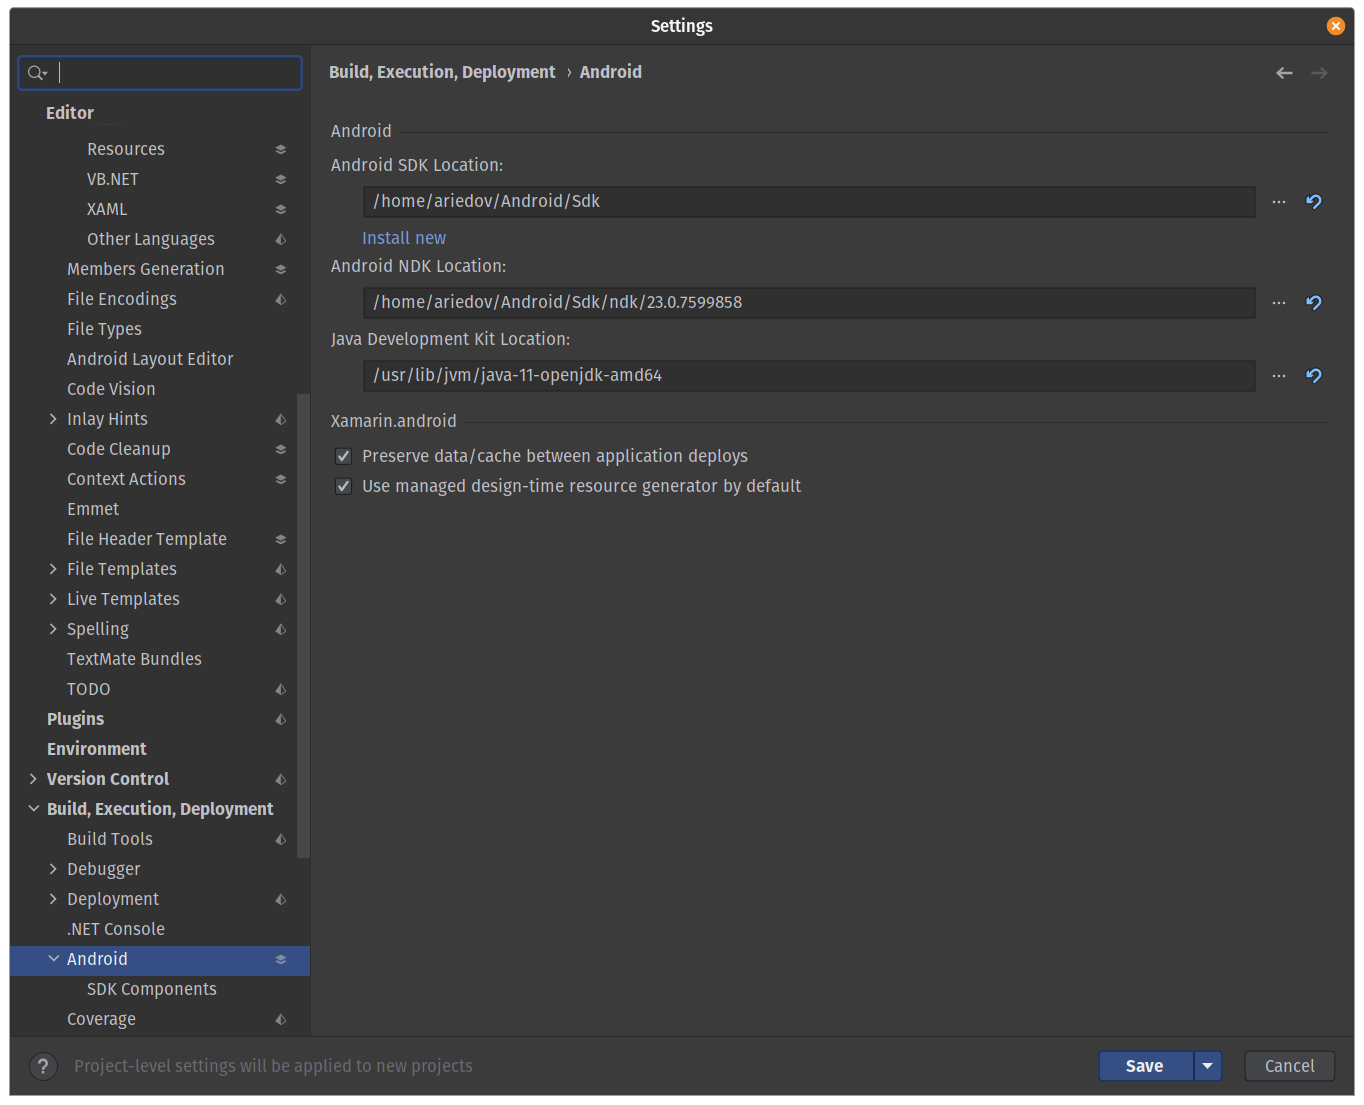This screenshot has height=1105, width=1364.
Task: Click layer icon beside Members Generation
Action: [x=281, y=269]
